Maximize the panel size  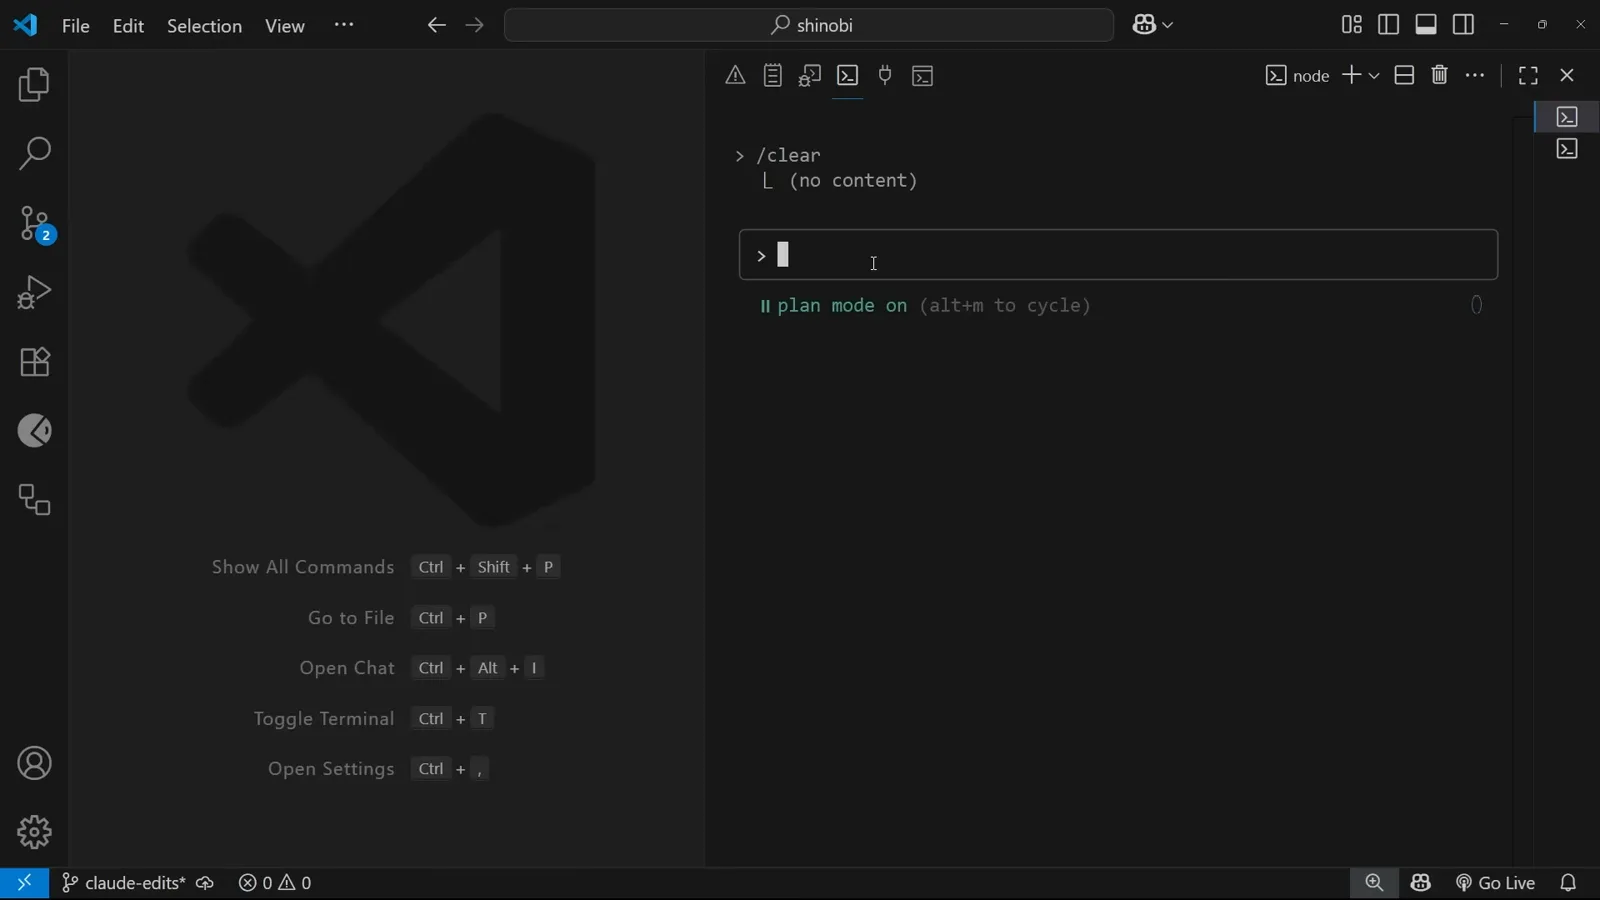[x=1528, y=75]
